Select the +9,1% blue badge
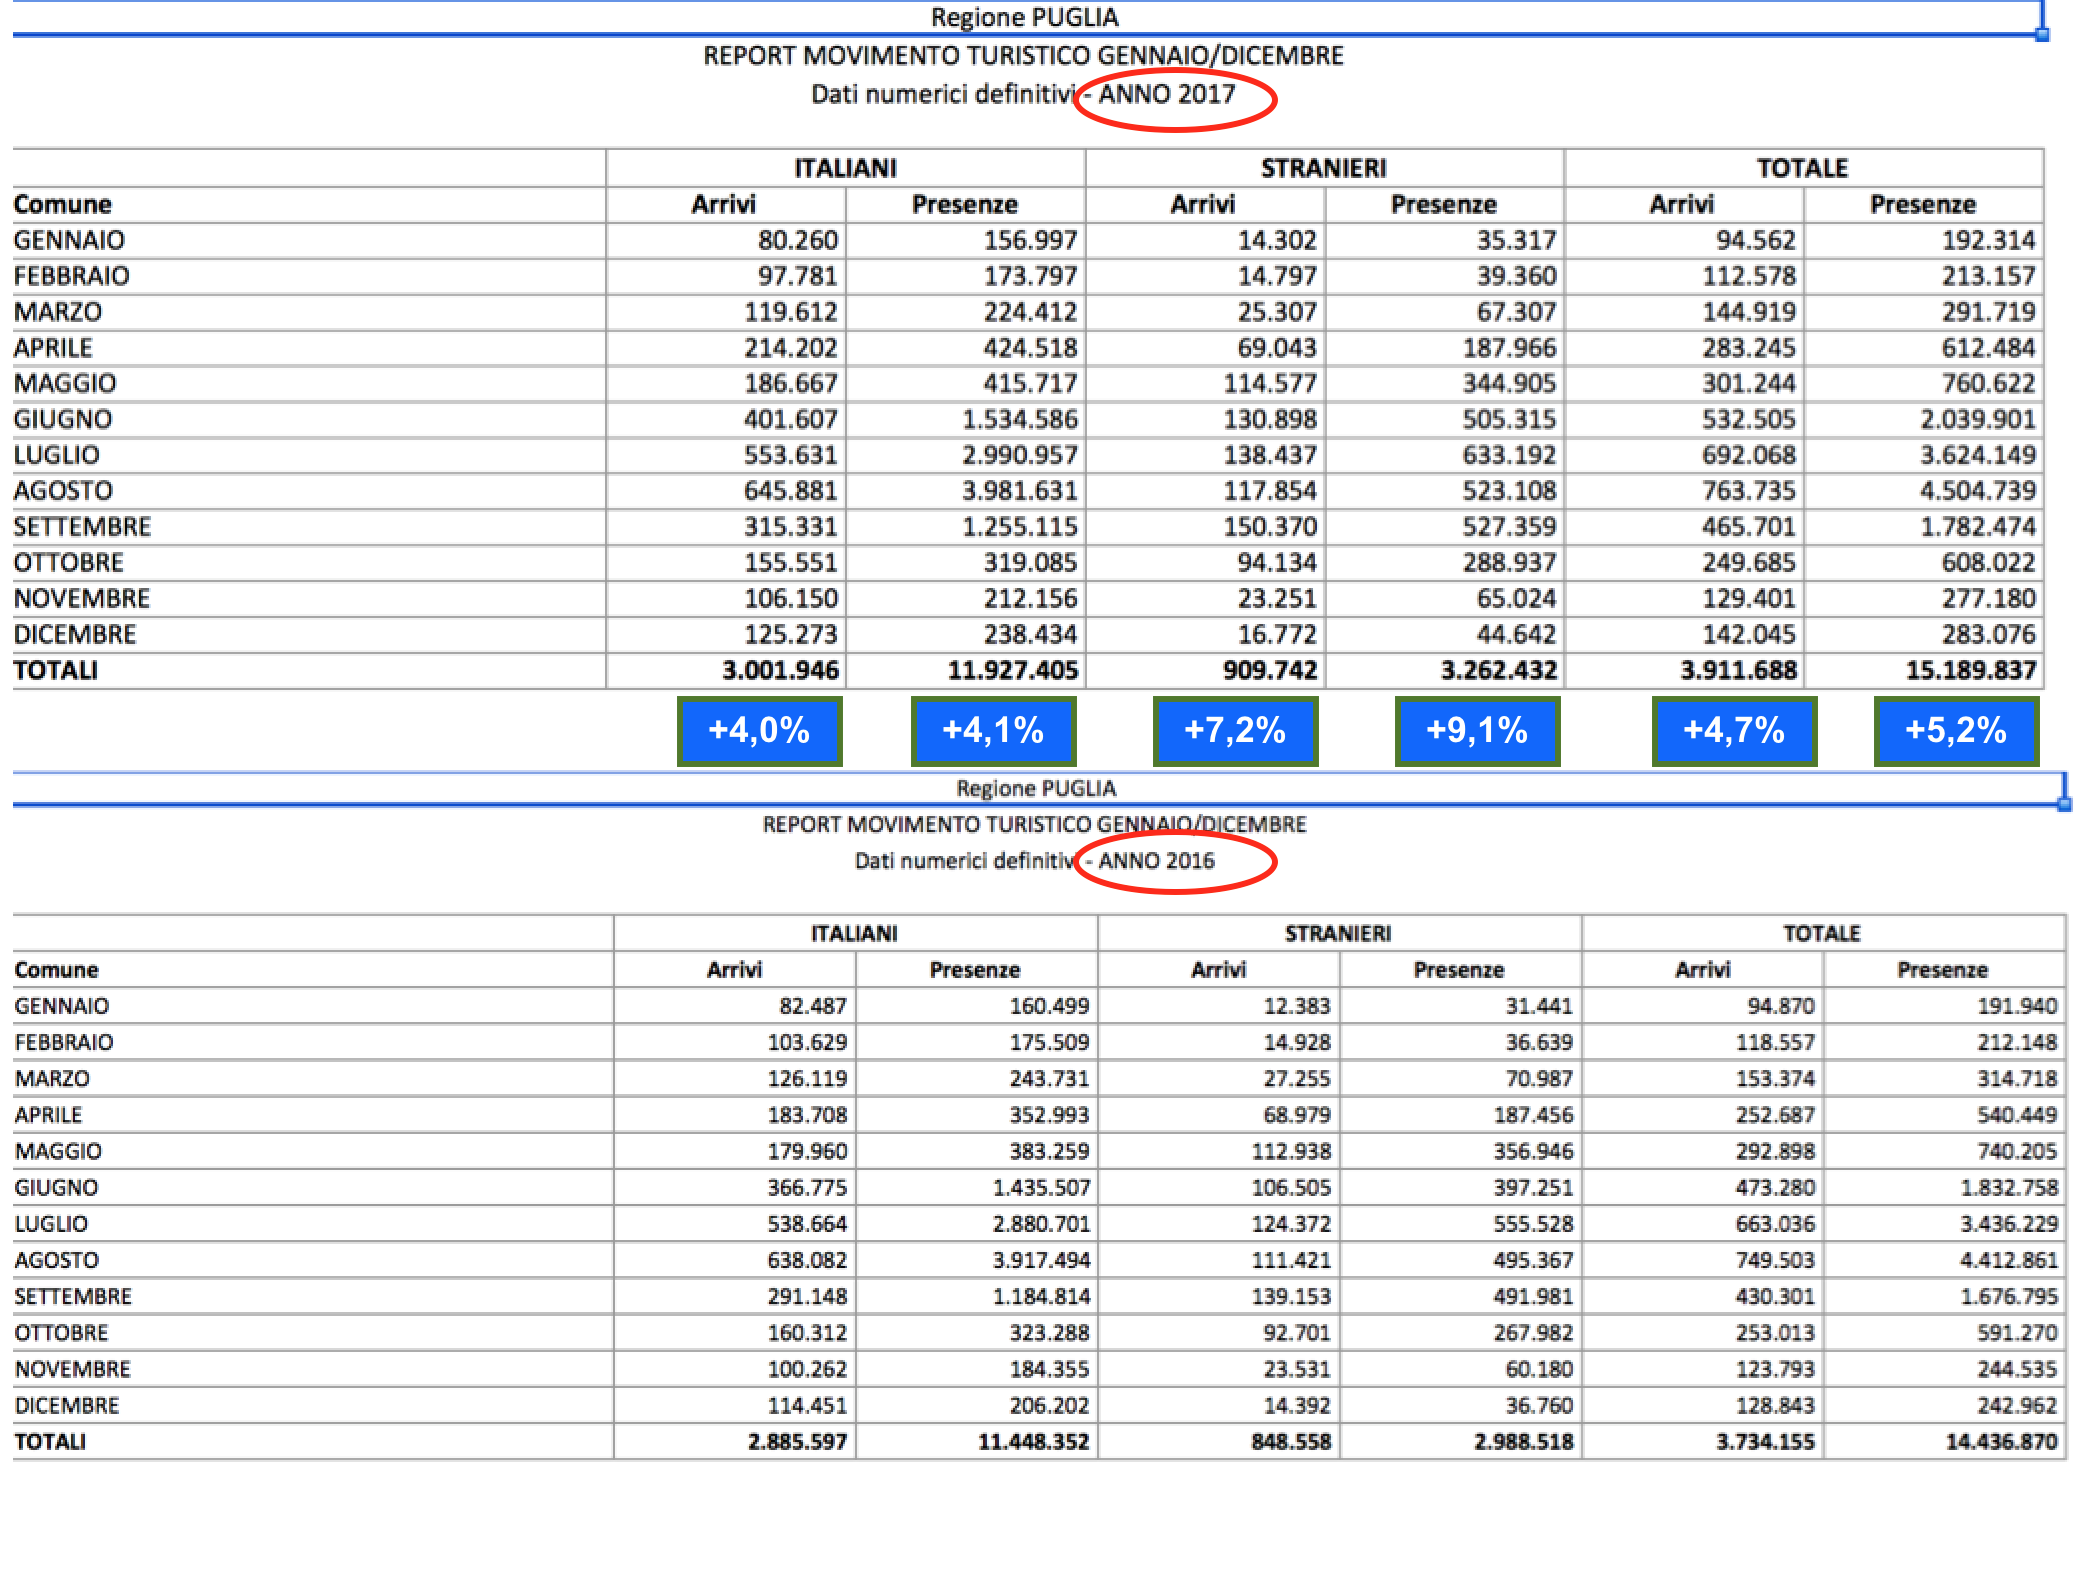Screen dimensions: 2085x1584 click(1477, 731)
